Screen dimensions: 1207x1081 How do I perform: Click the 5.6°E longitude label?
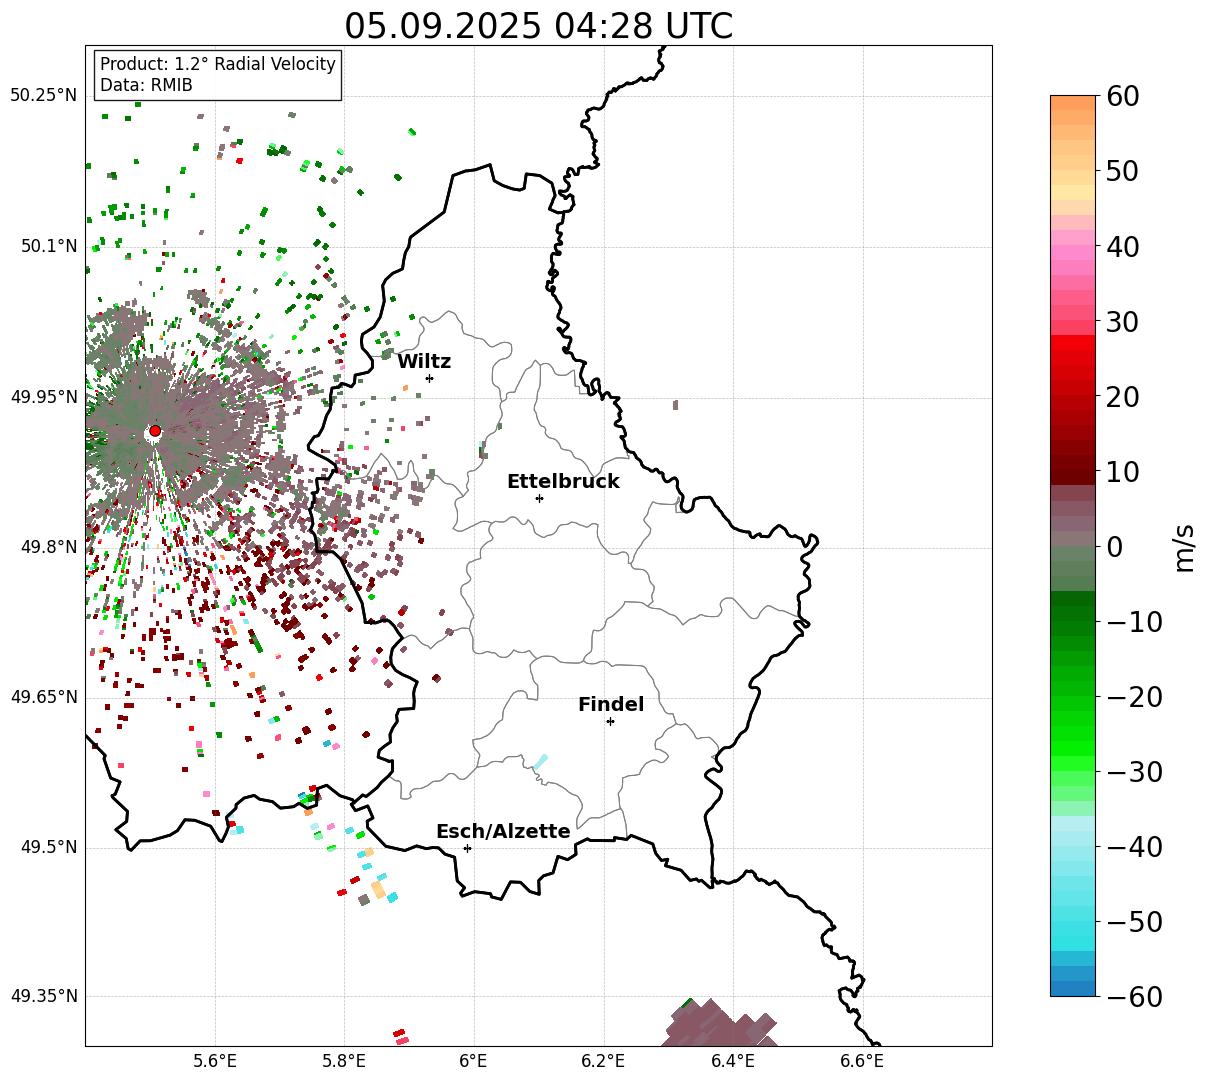pyautogui.click(x=215, y=1061)
